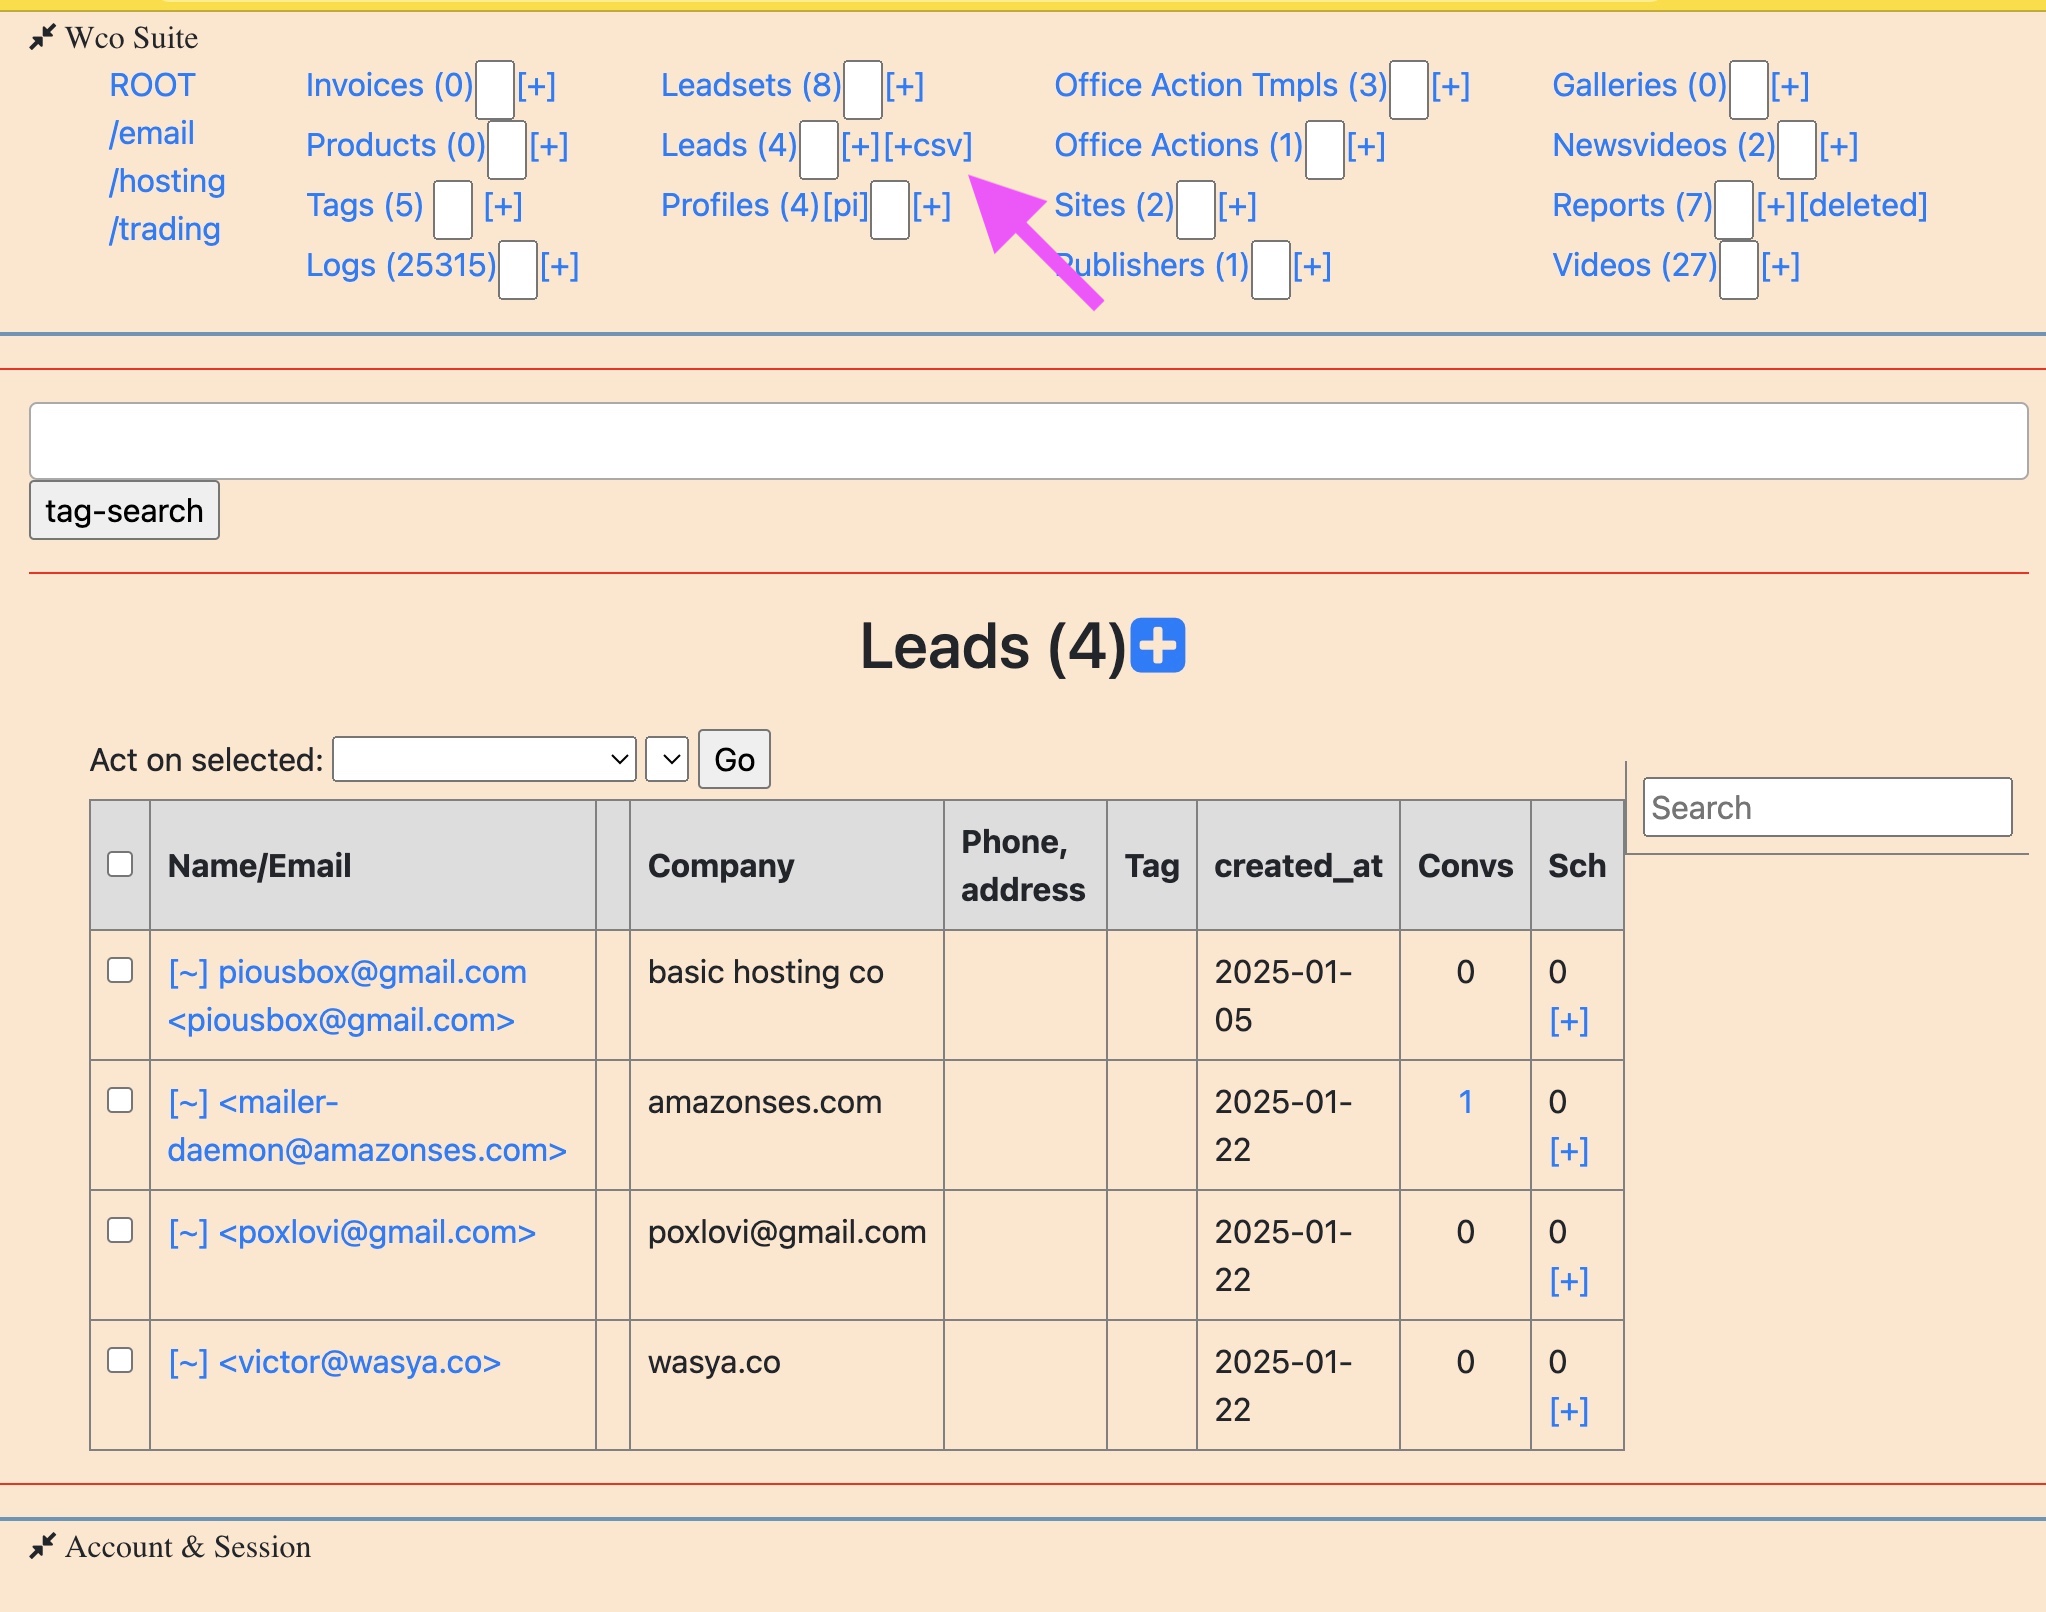The image size is (2046, 1612).
Task: Click inside the Search field
Action: [1828, 807]
